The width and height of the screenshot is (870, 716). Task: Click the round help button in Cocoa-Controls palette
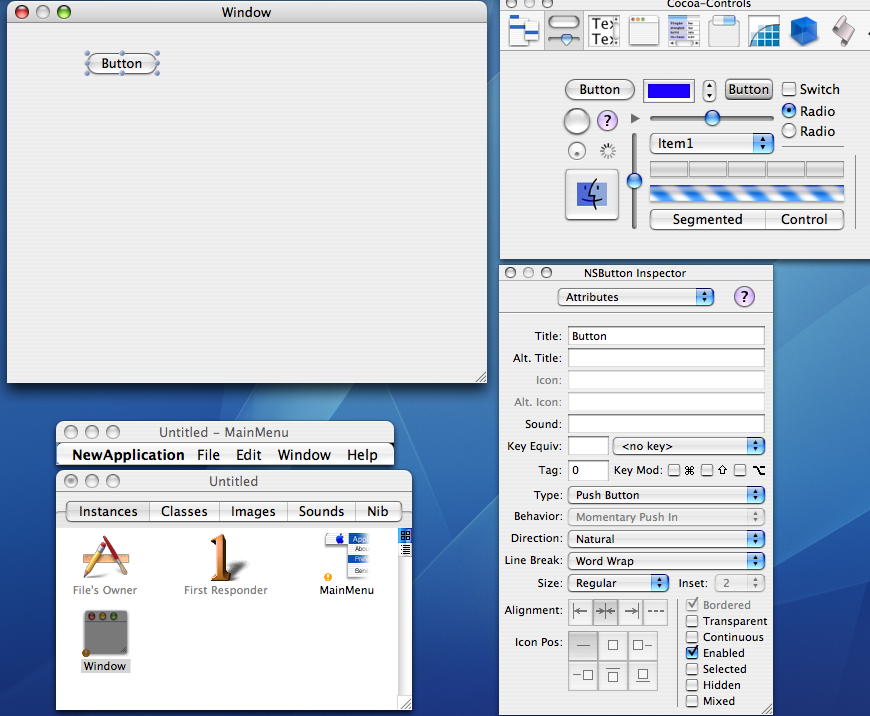click(x=608, y=120)
